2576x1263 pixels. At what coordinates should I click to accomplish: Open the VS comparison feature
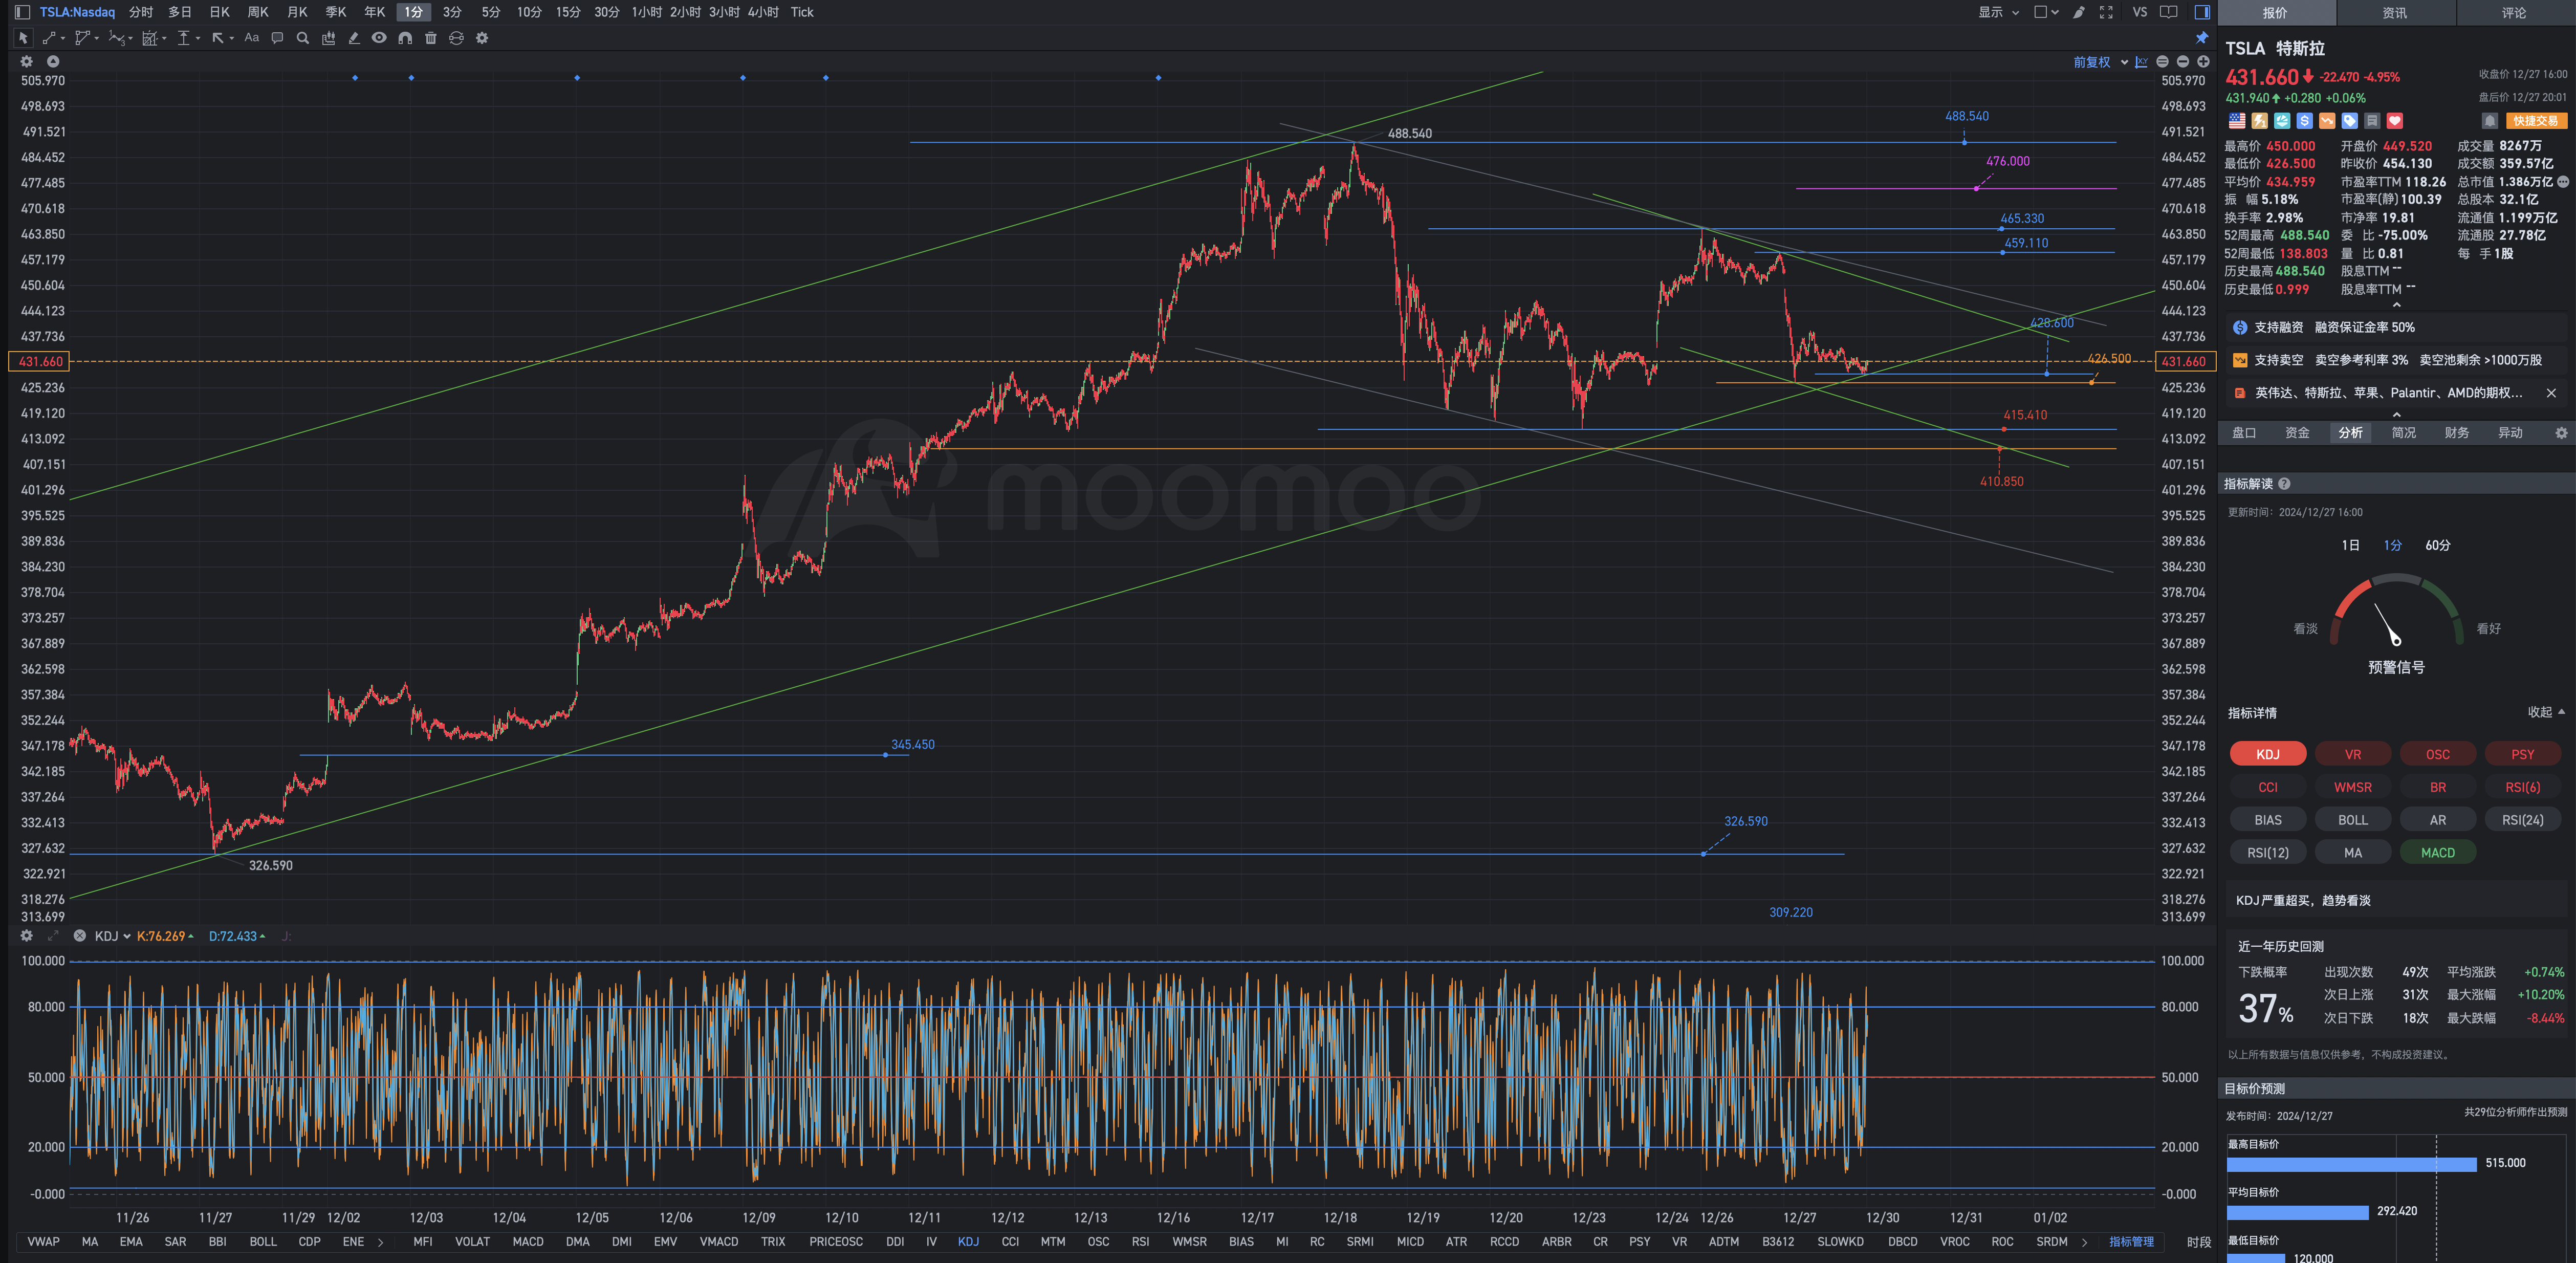click(2139, 12)
